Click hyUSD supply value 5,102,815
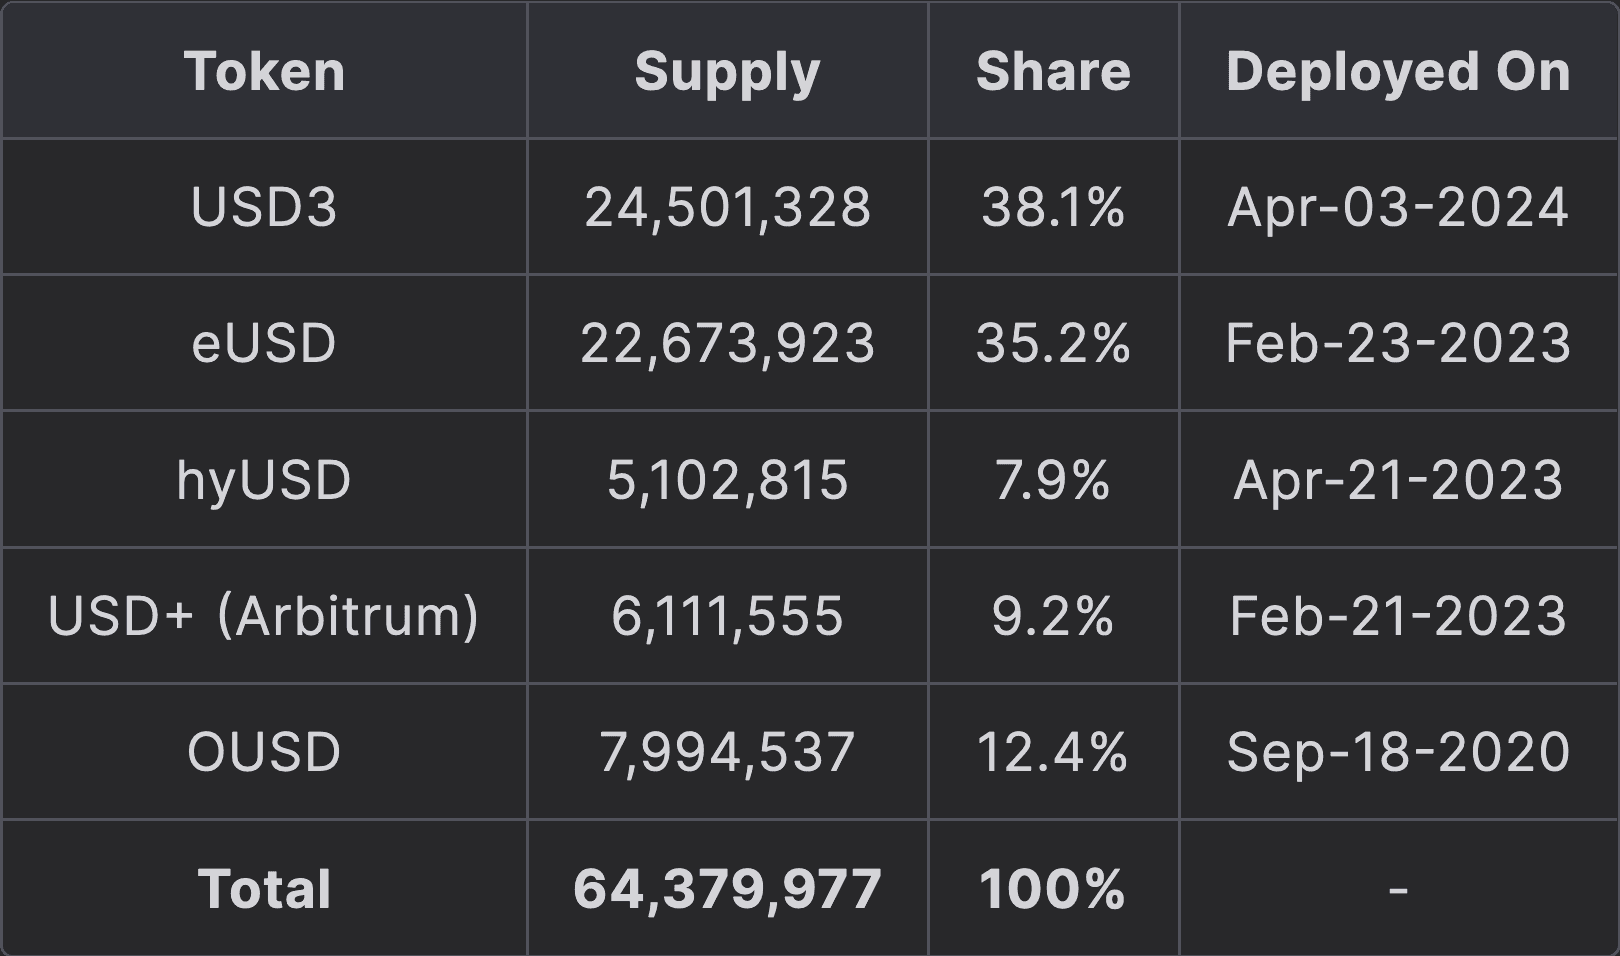The image size is (1620, 956). (x=727, y=480)
